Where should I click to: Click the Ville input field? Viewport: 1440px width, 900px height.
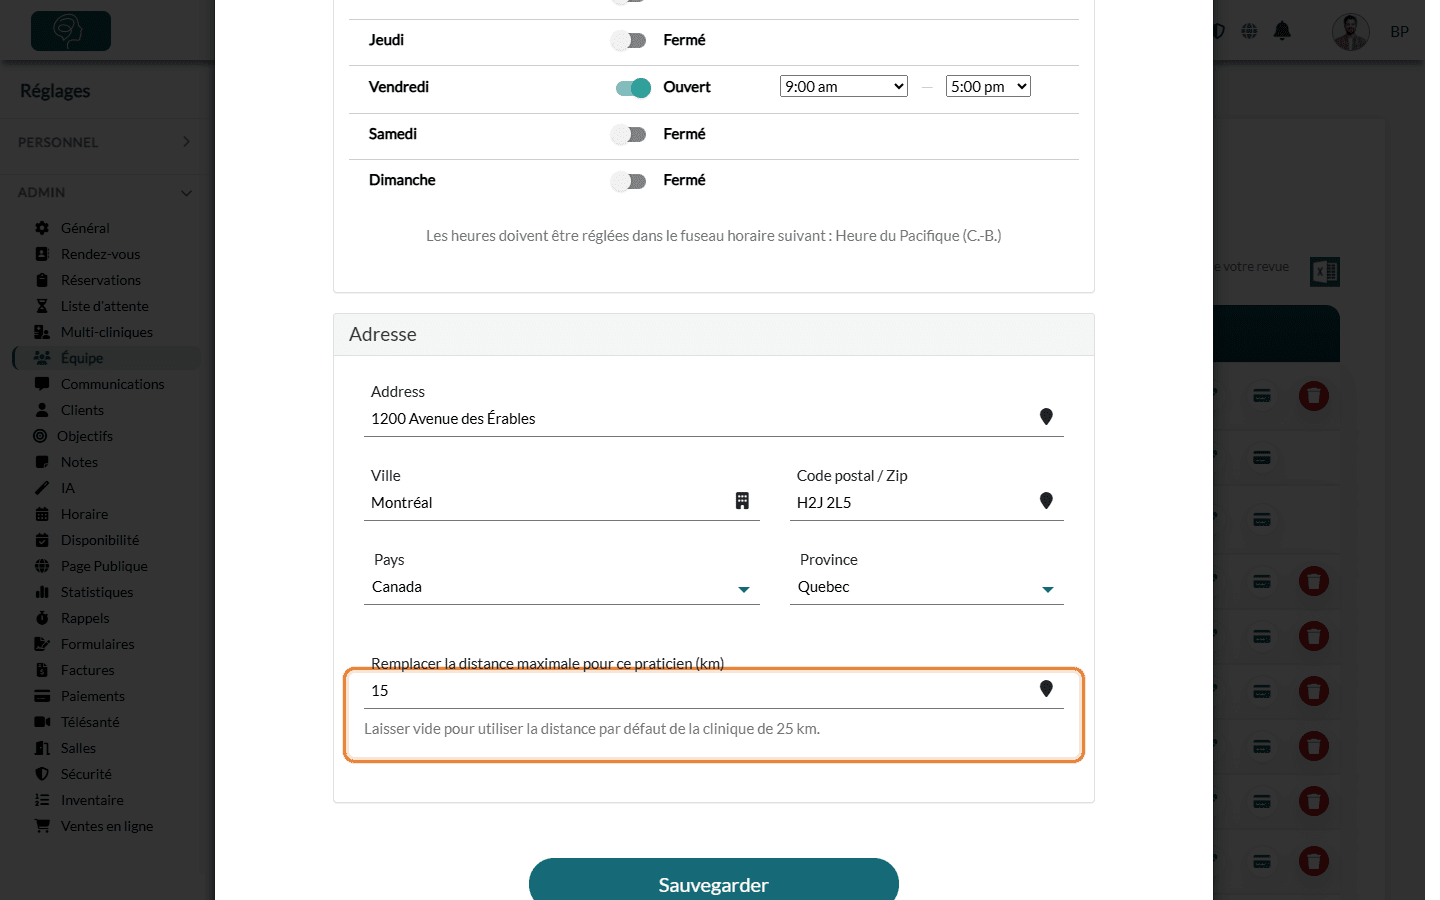pos(562,502)
